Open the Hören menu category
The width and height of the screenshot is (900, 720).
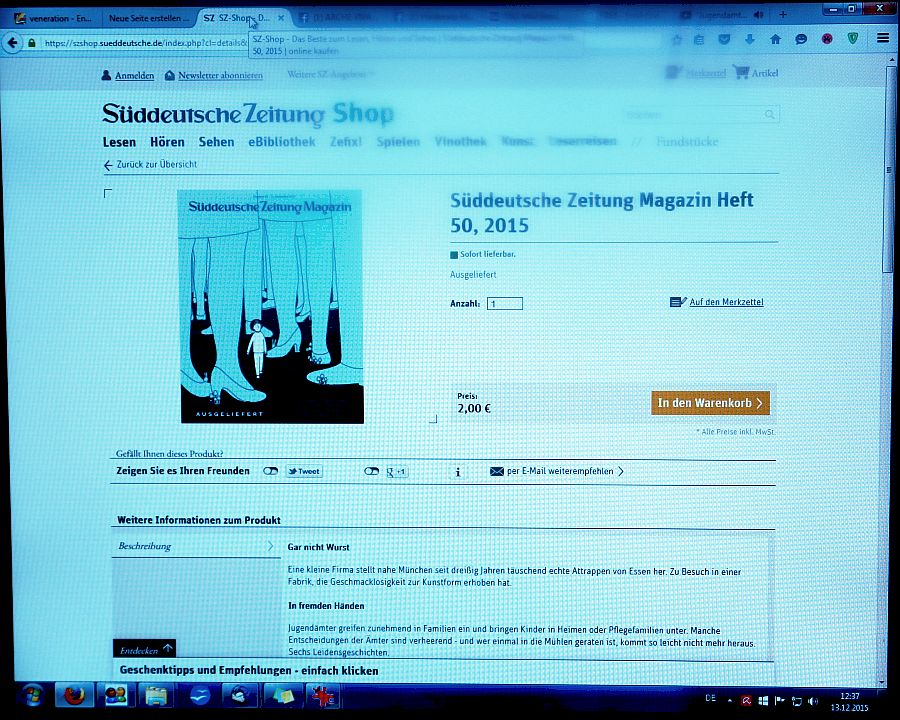(167, 142)
